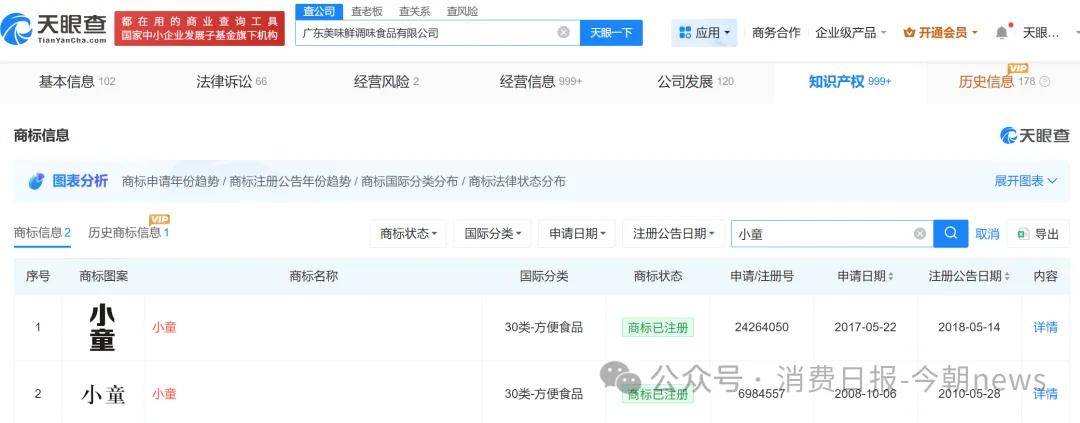Click the notification bell icon
The image size is (1080, 423).
[x=1001, y=32]
